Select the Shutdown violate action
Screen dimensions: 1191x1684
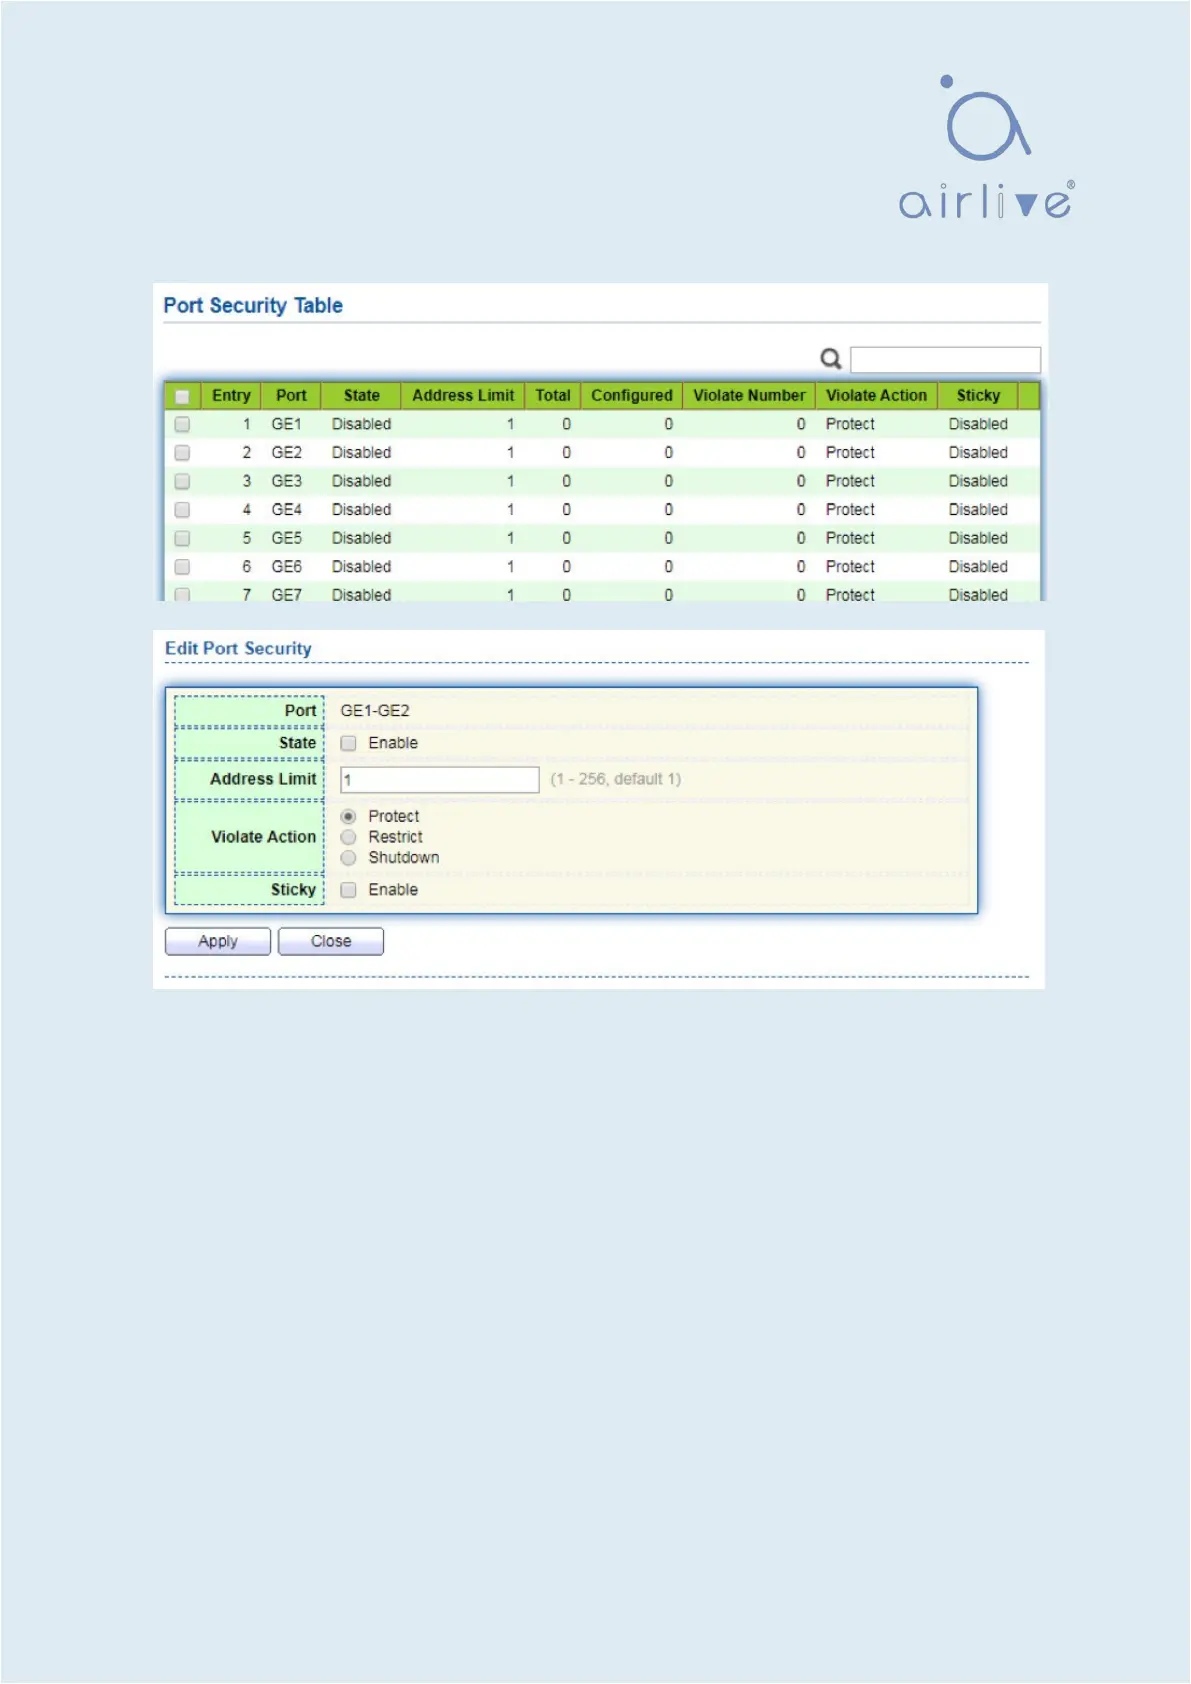[x=348, y=858]
